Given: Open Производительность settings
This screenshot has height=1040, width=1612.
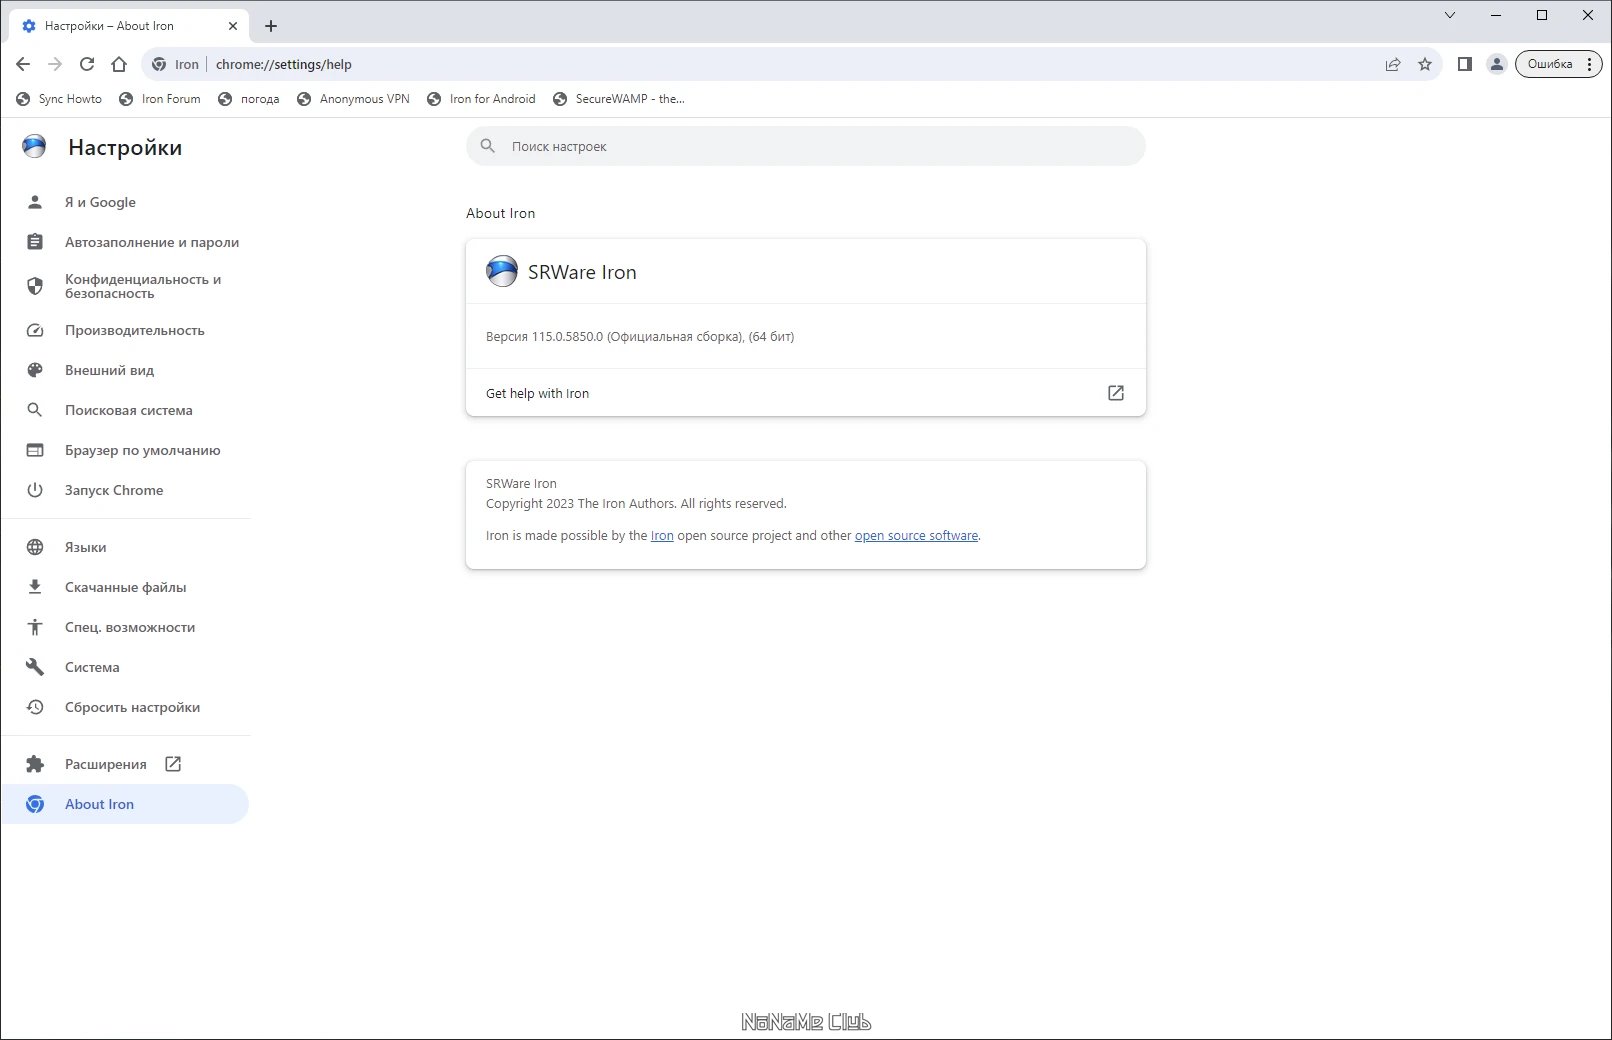Looking at the screenshot, I should (125, 330).
